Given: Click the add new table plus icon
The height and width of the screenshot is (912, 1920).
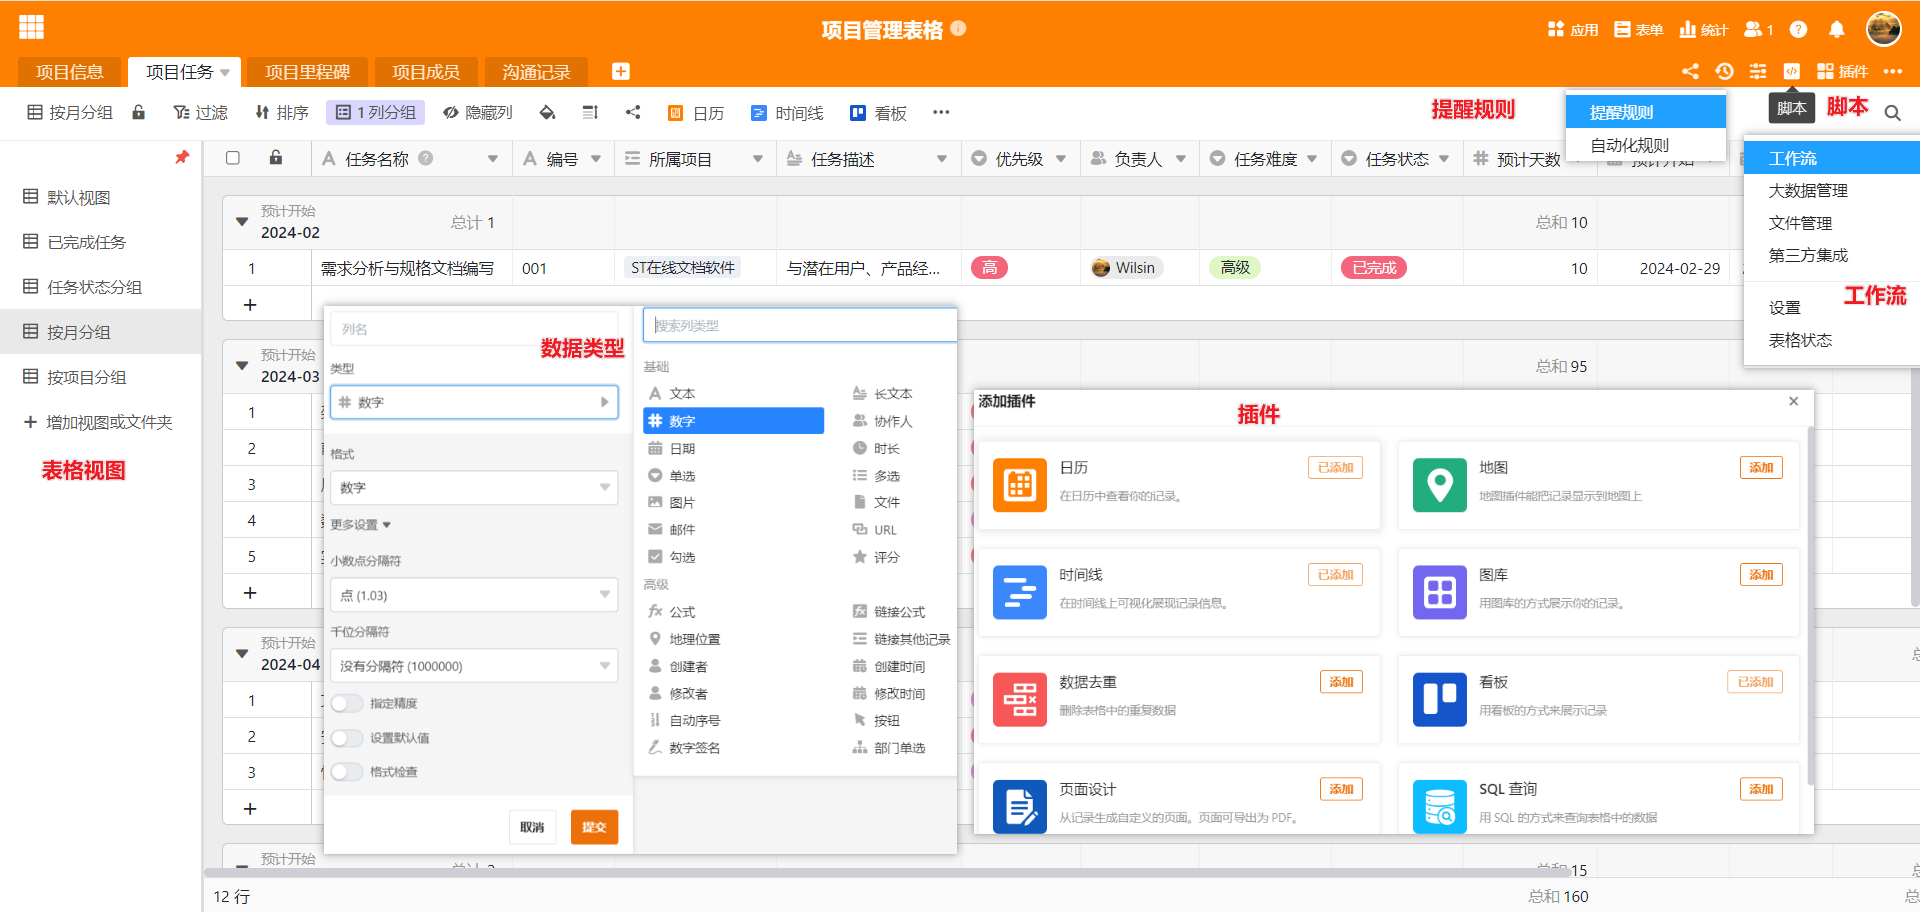Looking at the screenshot, I should tap(620, 71).
